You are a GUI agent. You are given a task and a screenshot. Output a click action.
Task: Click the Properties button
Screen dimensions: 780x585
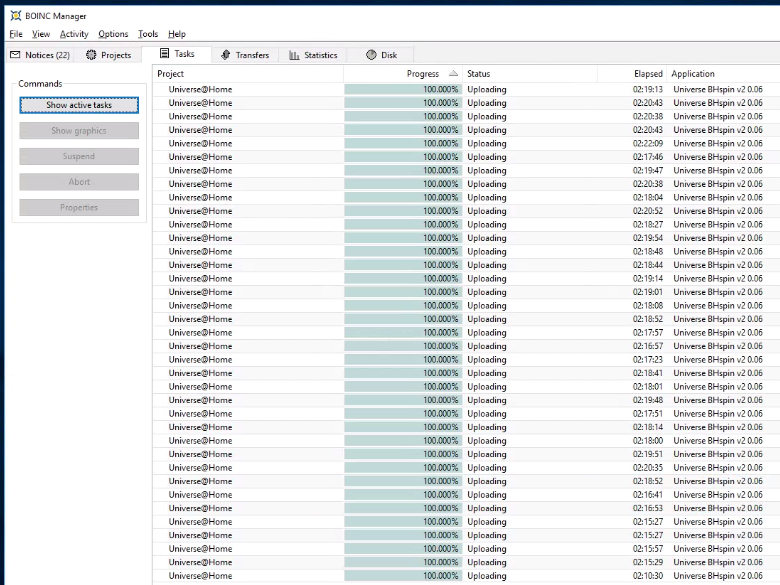click(x=79, y=207)
